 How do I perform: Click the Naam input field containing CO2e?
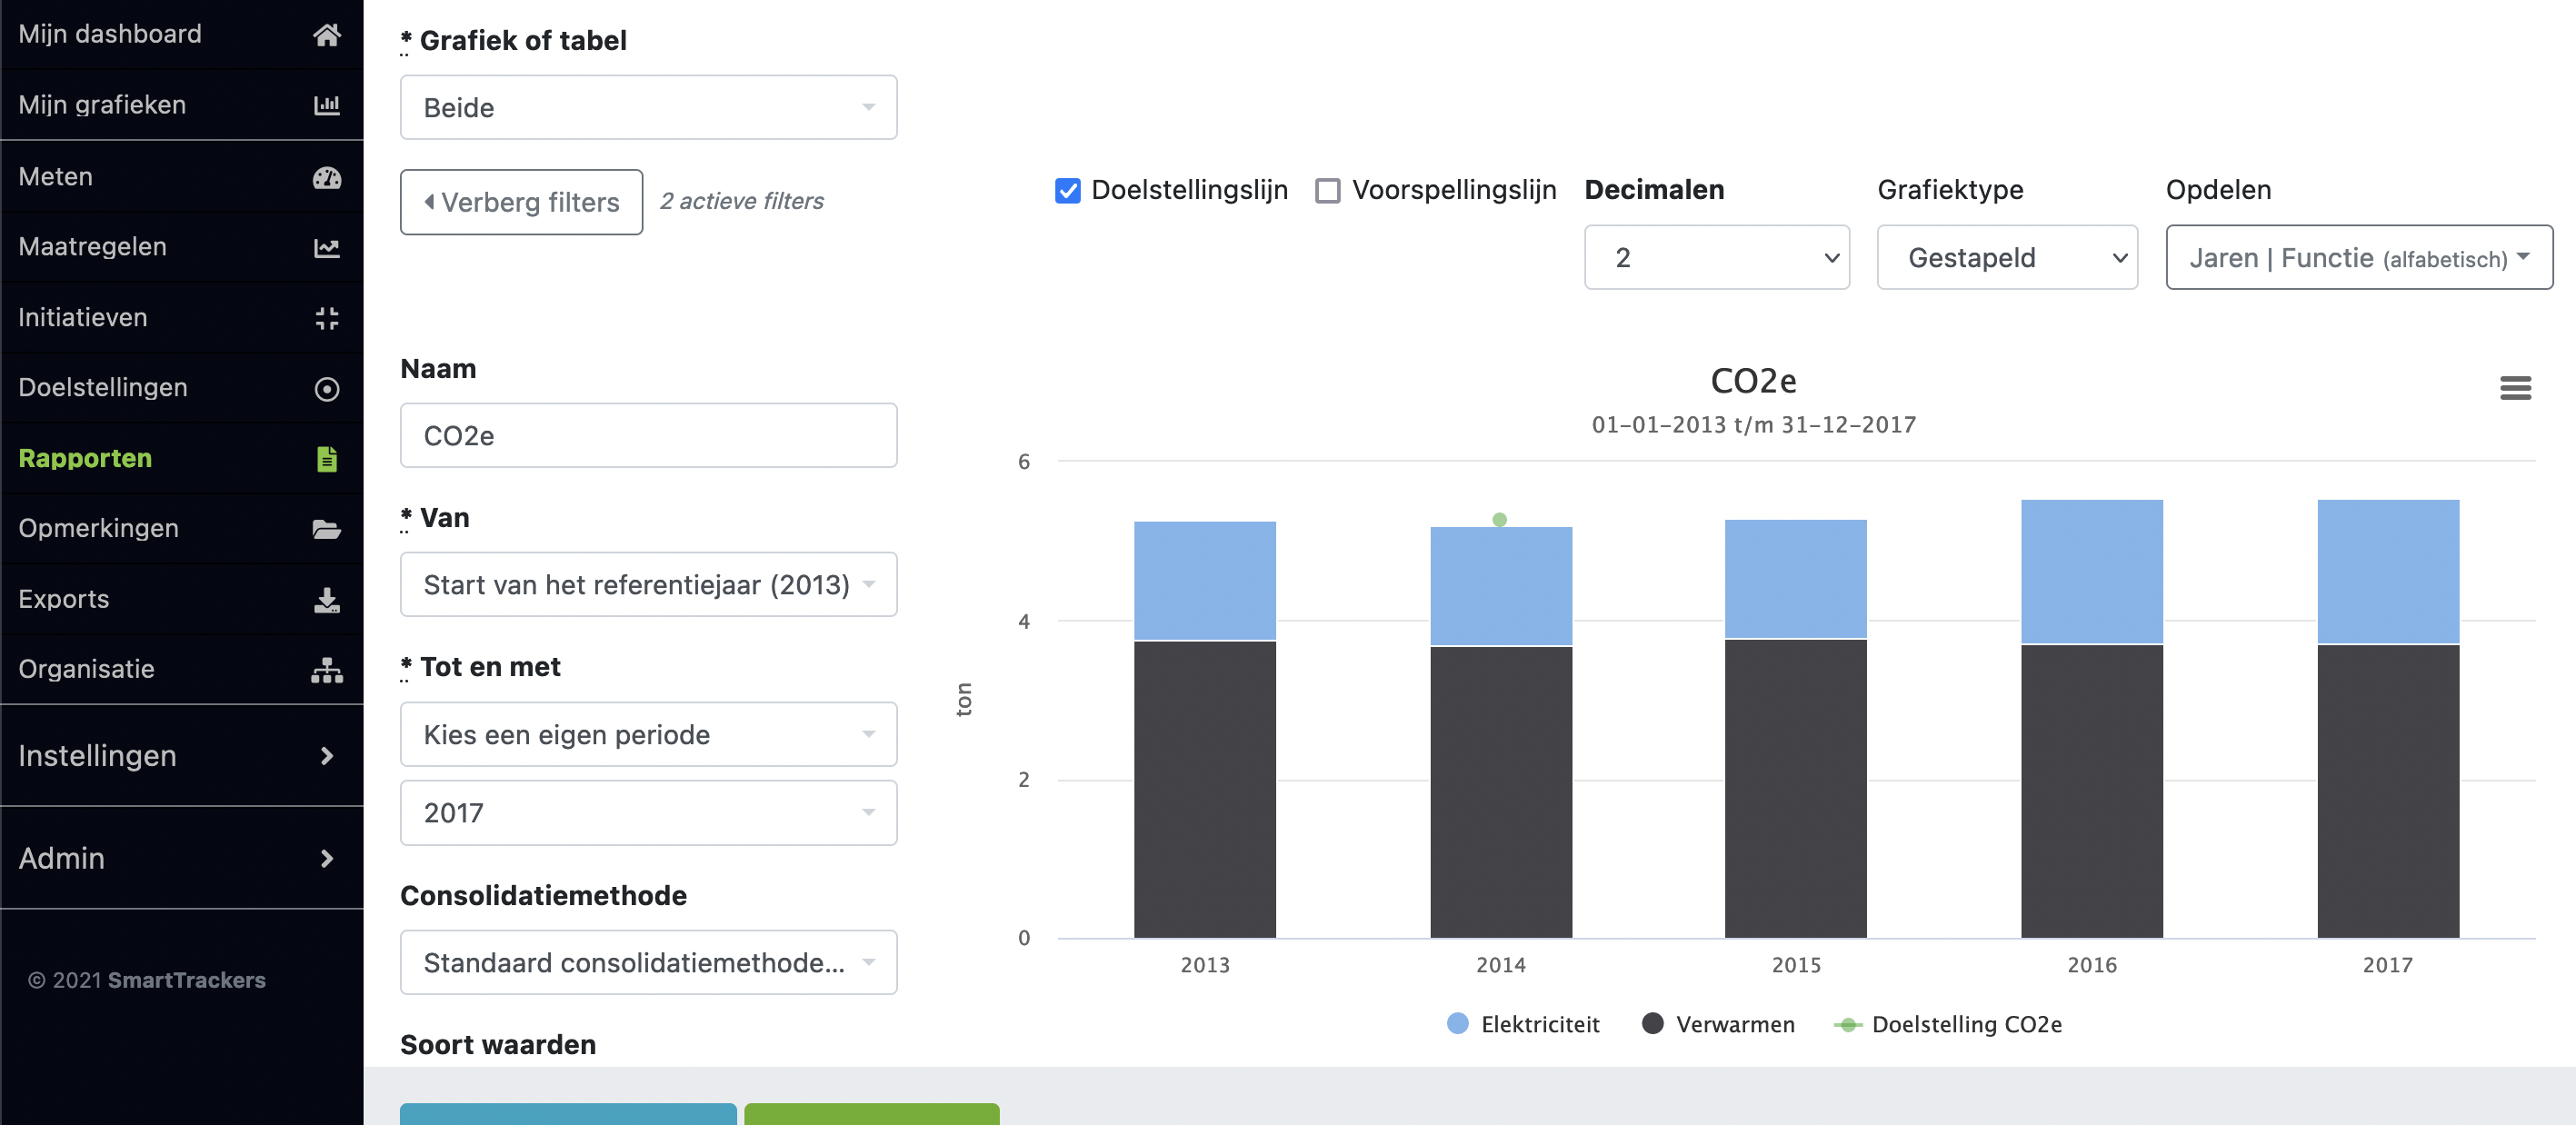[x=648, y=436]
